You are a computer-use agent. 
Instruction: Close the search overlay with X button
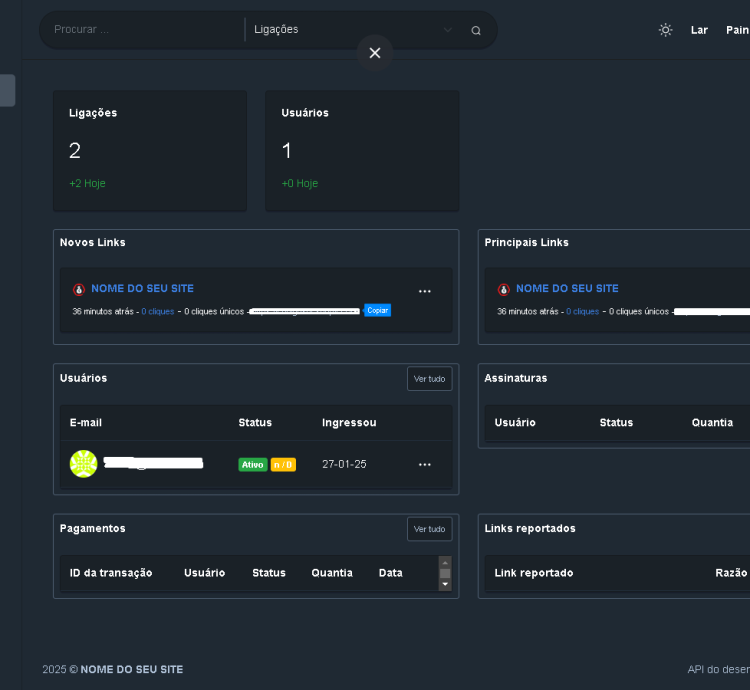[375, 53]
